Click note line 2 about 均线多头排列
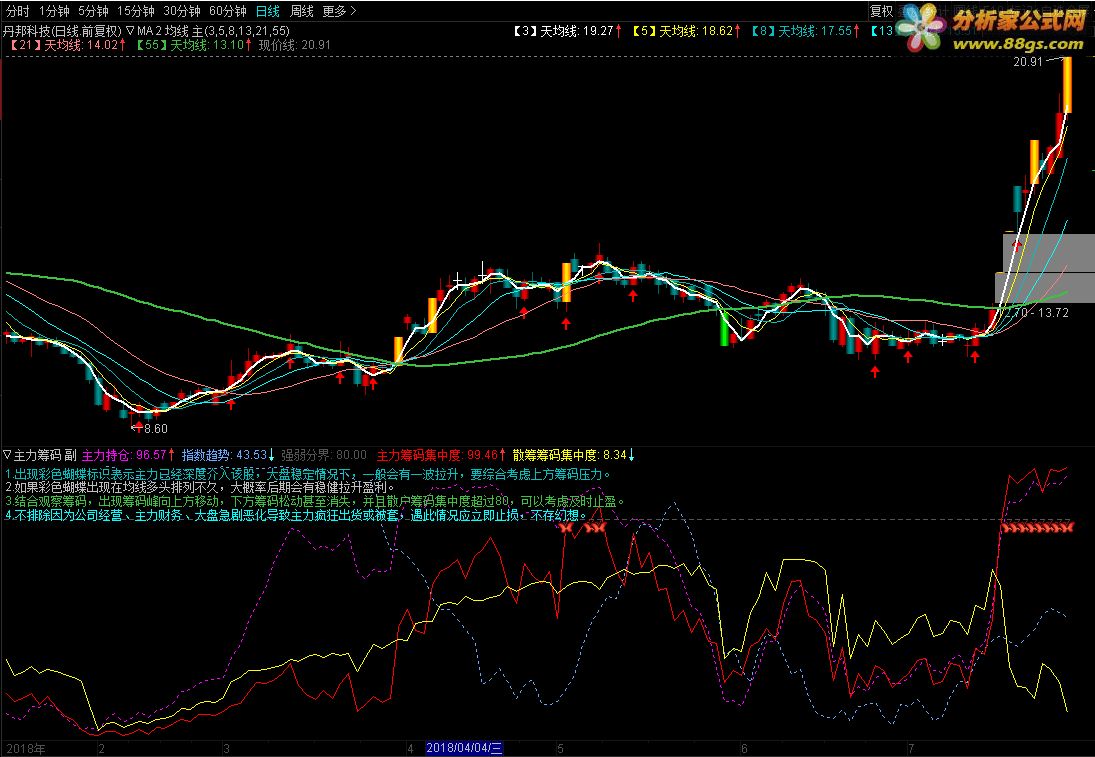 200,487
